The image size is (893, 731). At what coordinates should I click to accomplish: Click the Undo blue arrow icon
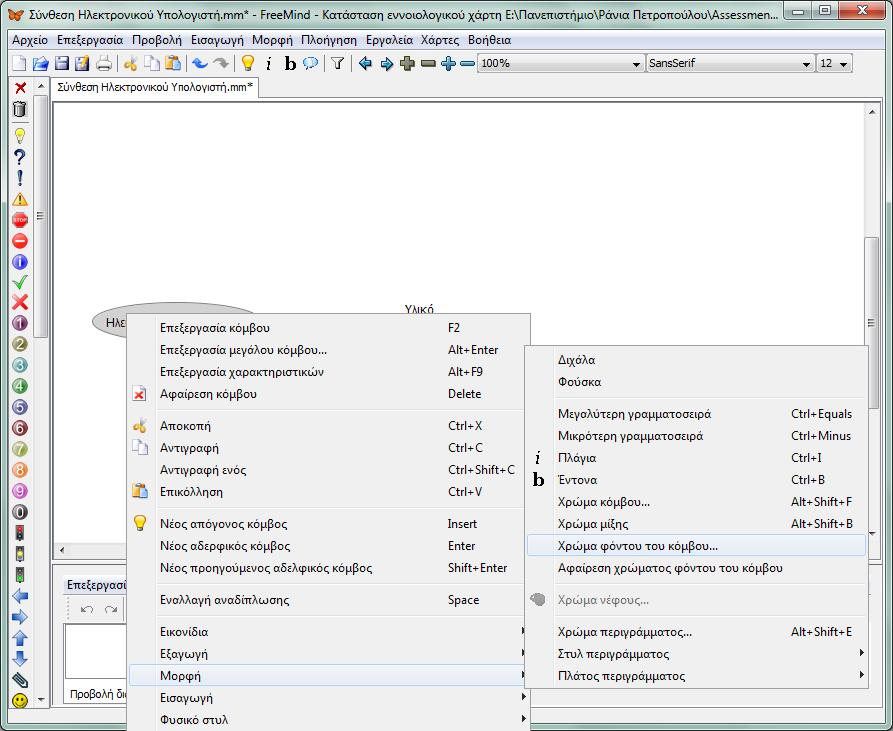click(199, 63)
